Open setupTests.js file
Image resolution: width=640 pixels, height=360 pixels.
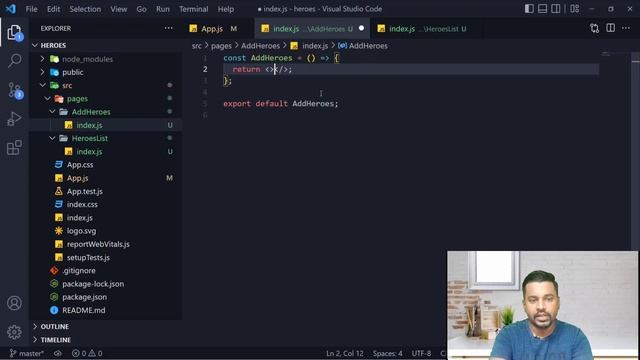tap(106, 257)
